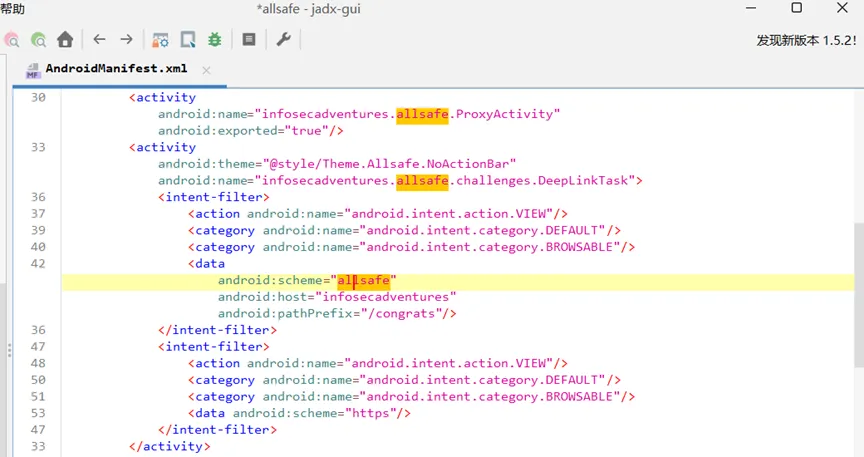Click the android:pathPrefix="/congrats" line

(337, 313)
